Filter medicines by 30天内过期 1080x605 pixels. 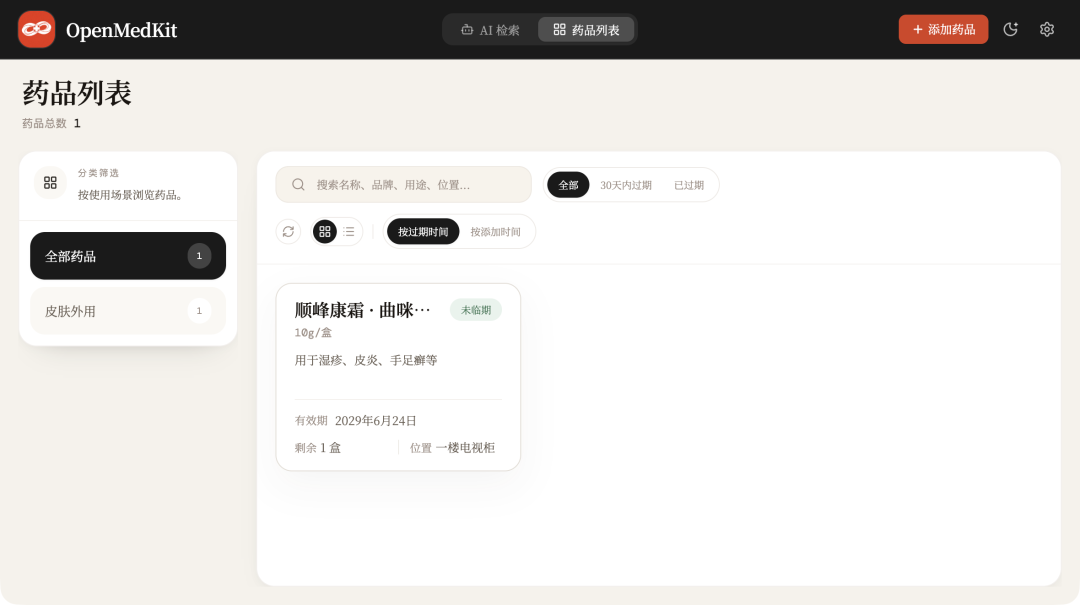[625, 185]
